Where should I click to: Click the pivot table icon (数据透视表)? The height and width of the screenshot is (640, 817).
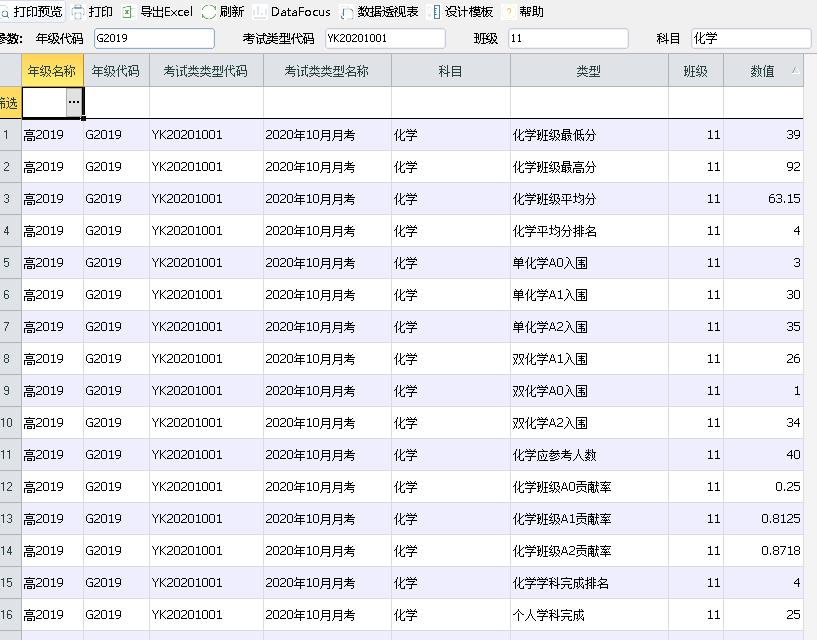coord(346,12)
